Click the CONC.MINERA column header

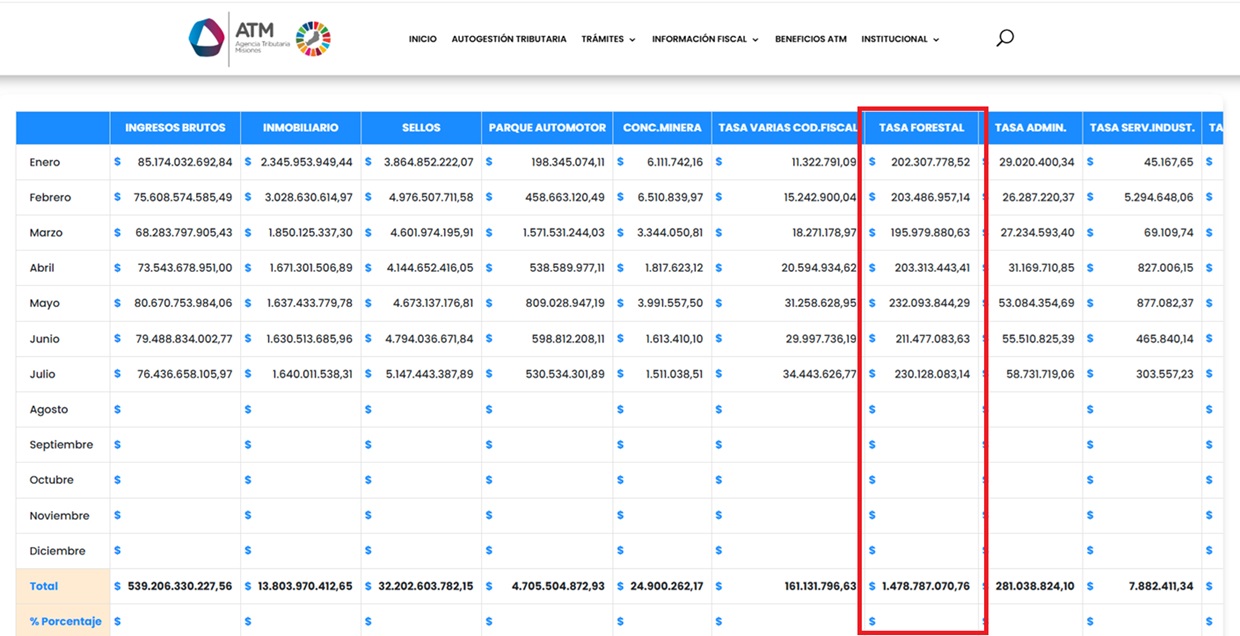662,128
